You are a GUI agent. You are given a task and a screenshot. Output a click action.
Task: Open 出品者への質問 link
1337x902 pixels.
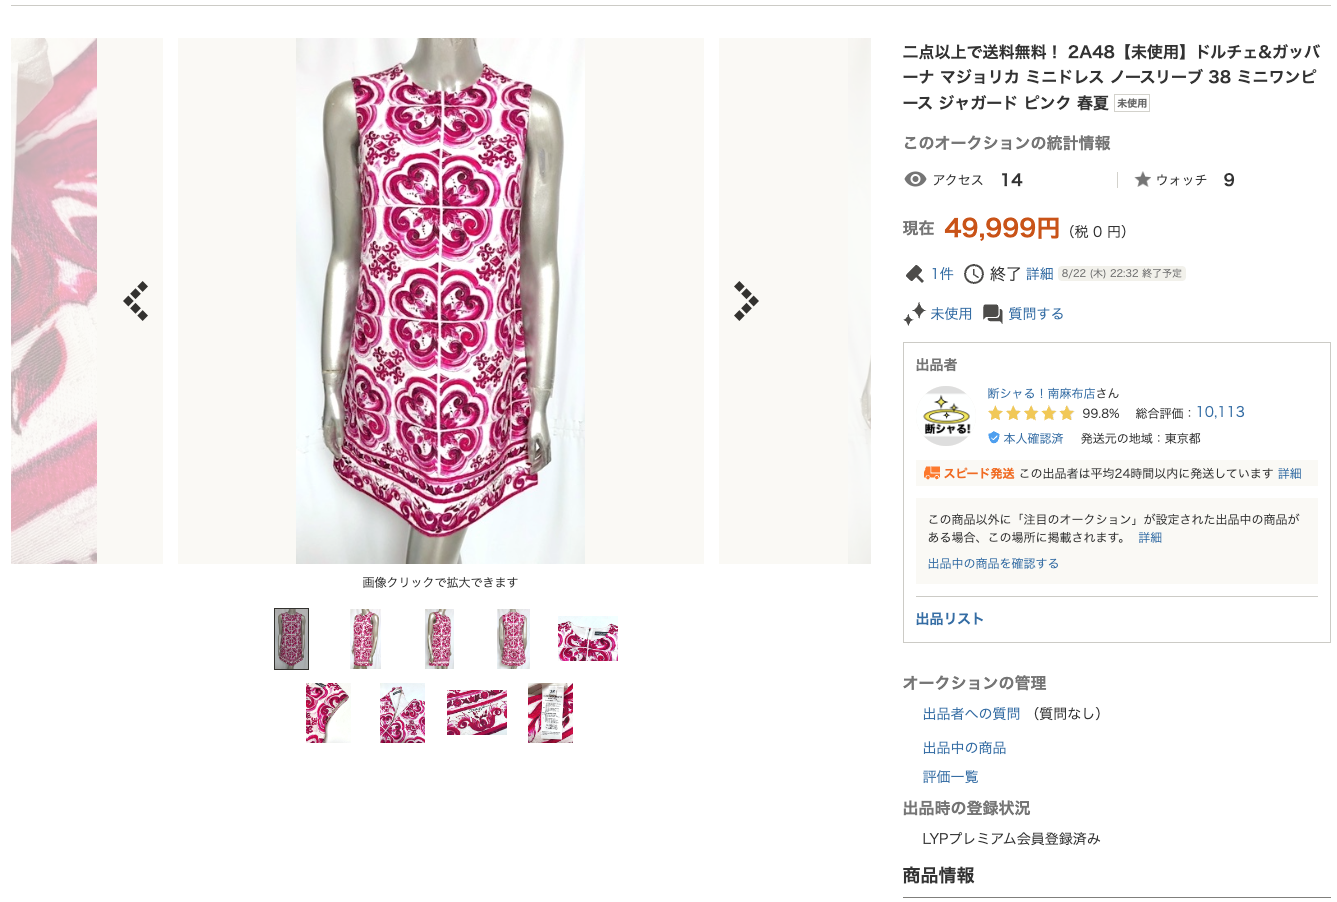(x=971, y=714)
